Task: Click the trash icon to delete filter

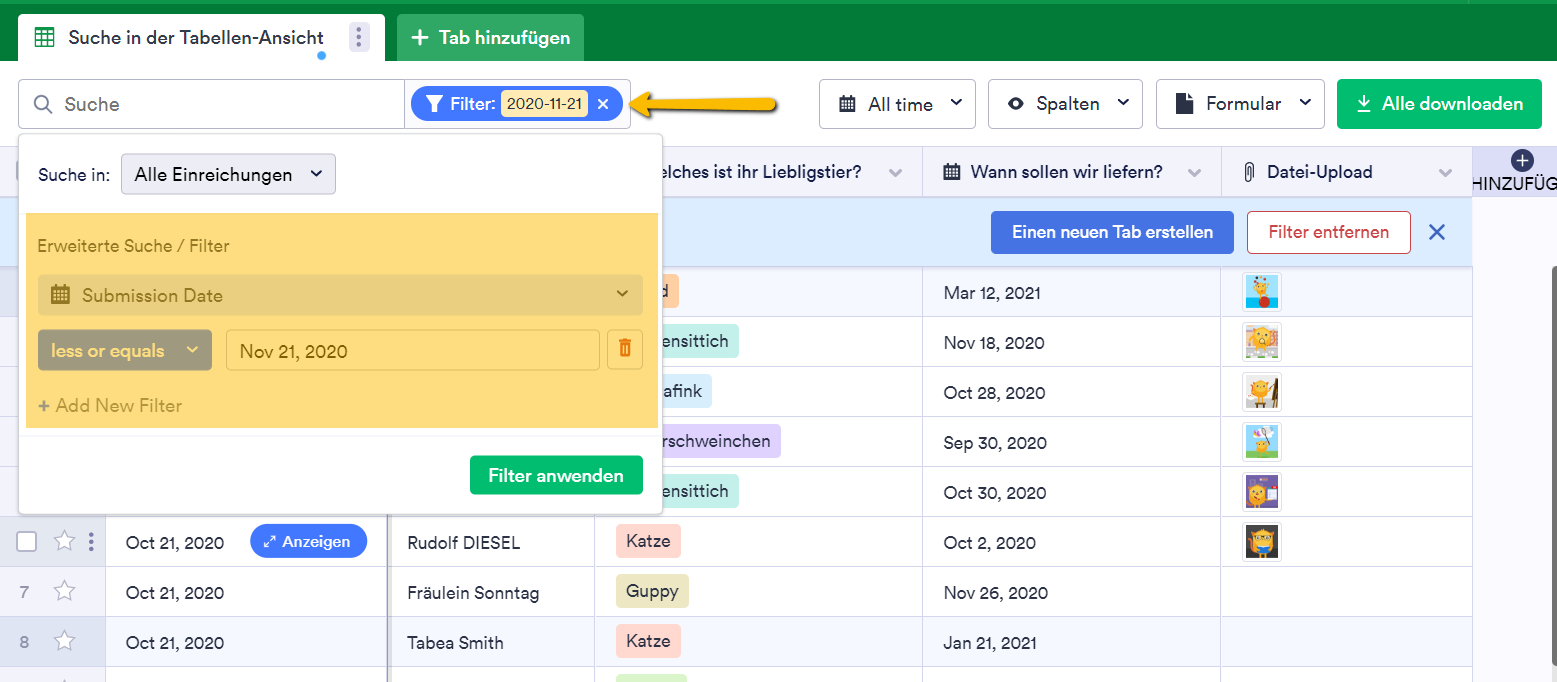Action: pos(625,350)
